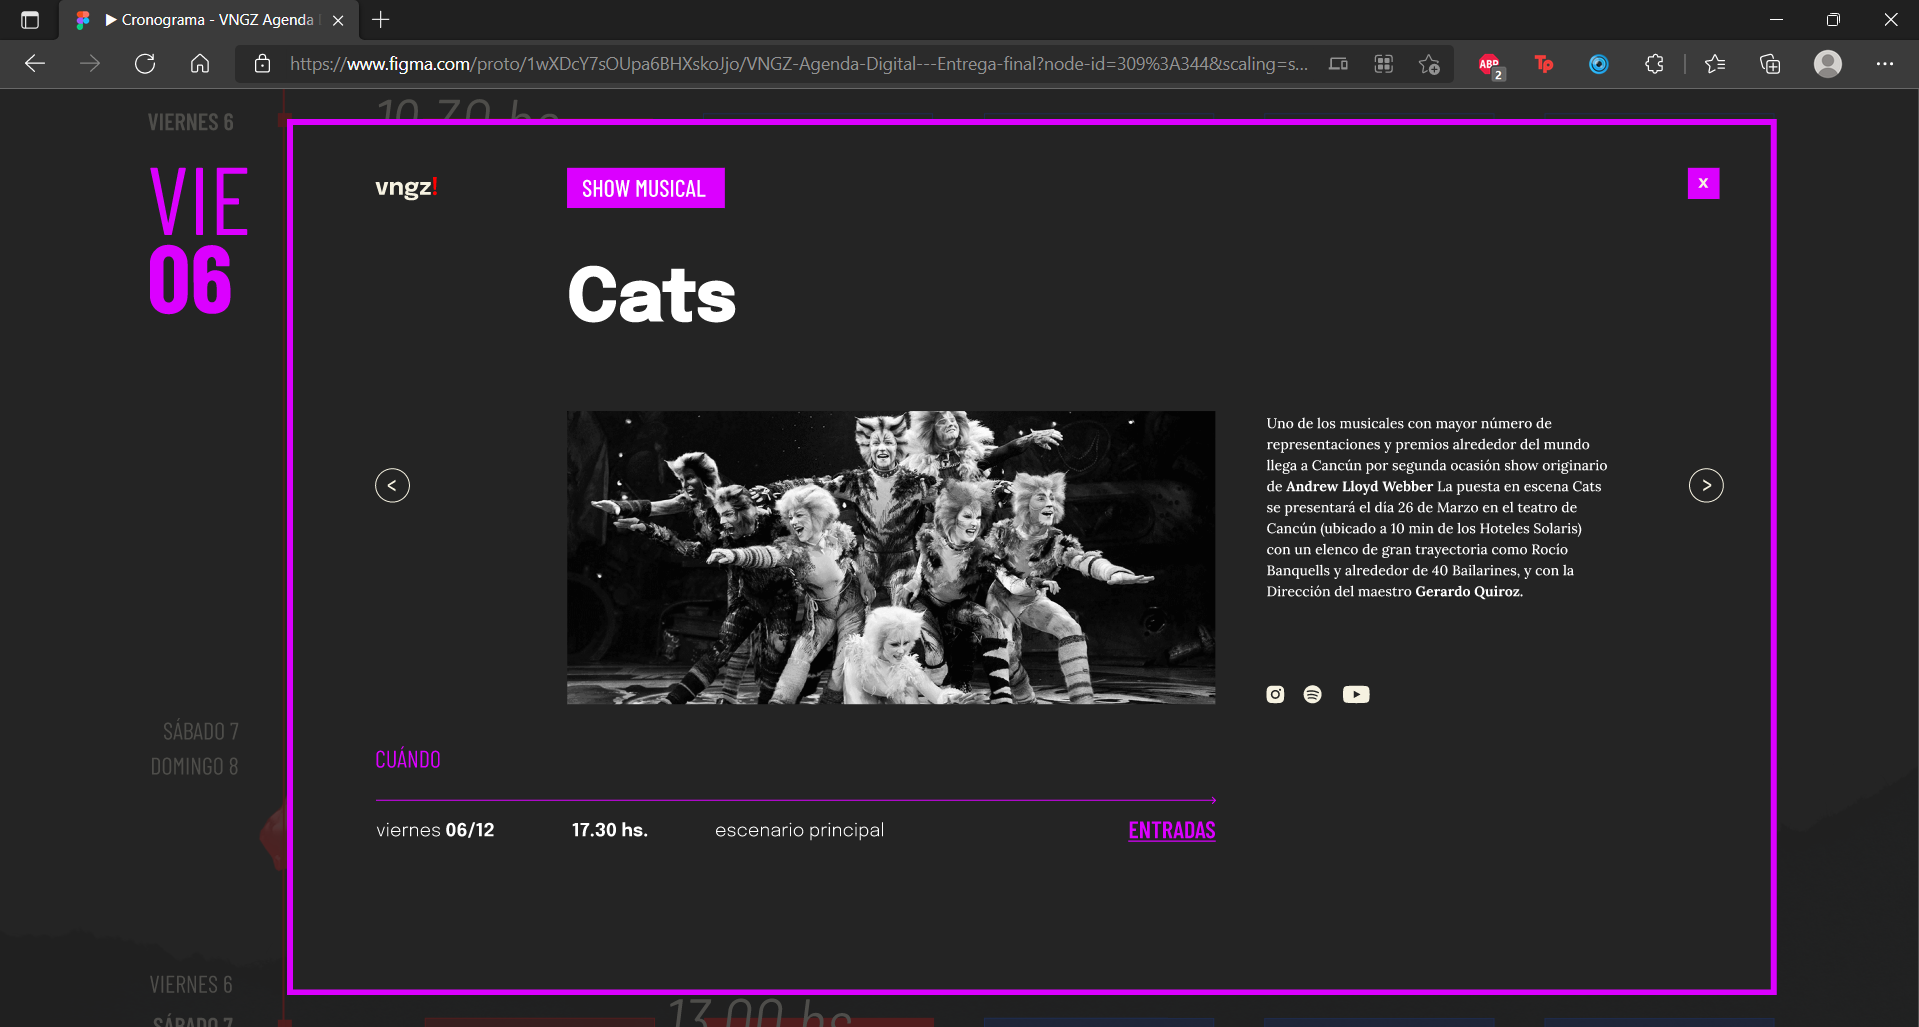
Task: Open the YouTube icon link
Action: pyautogui.click(x=1356, y=694)
